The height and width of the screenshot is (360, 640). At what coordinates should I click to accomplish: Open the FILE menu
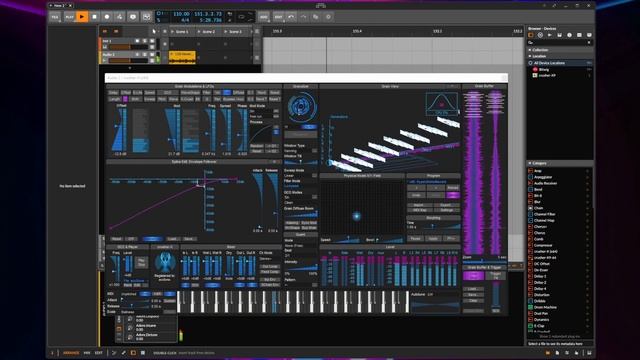click(x=55, y=17)
